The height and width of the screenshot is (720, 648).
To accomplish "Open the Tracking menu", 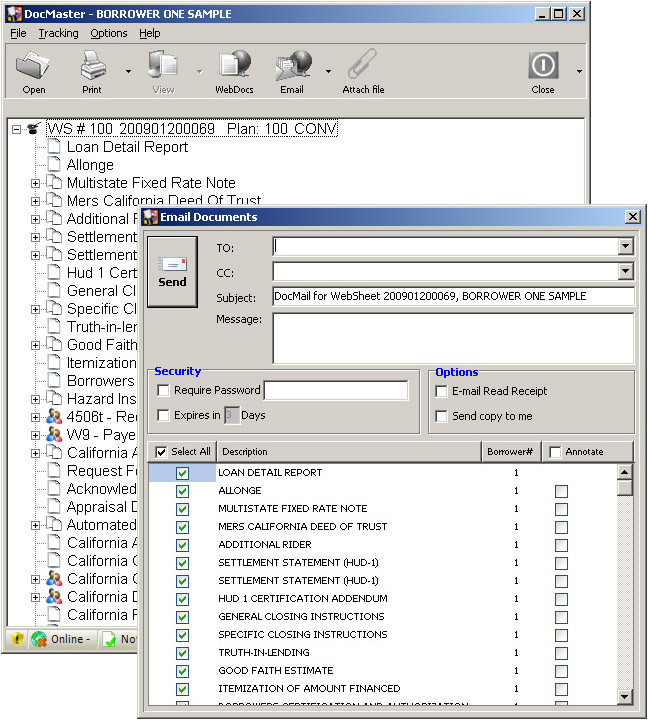I will (x=58, y=33).
